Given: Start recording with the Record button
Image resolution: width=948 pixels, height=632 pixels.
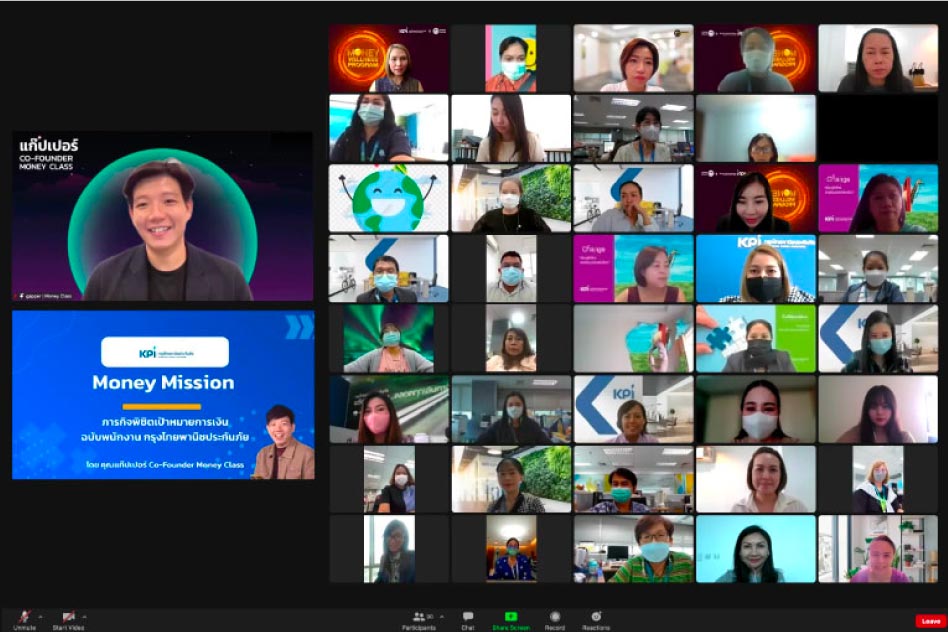Looking at the screenshot, I should click(555, 618).
